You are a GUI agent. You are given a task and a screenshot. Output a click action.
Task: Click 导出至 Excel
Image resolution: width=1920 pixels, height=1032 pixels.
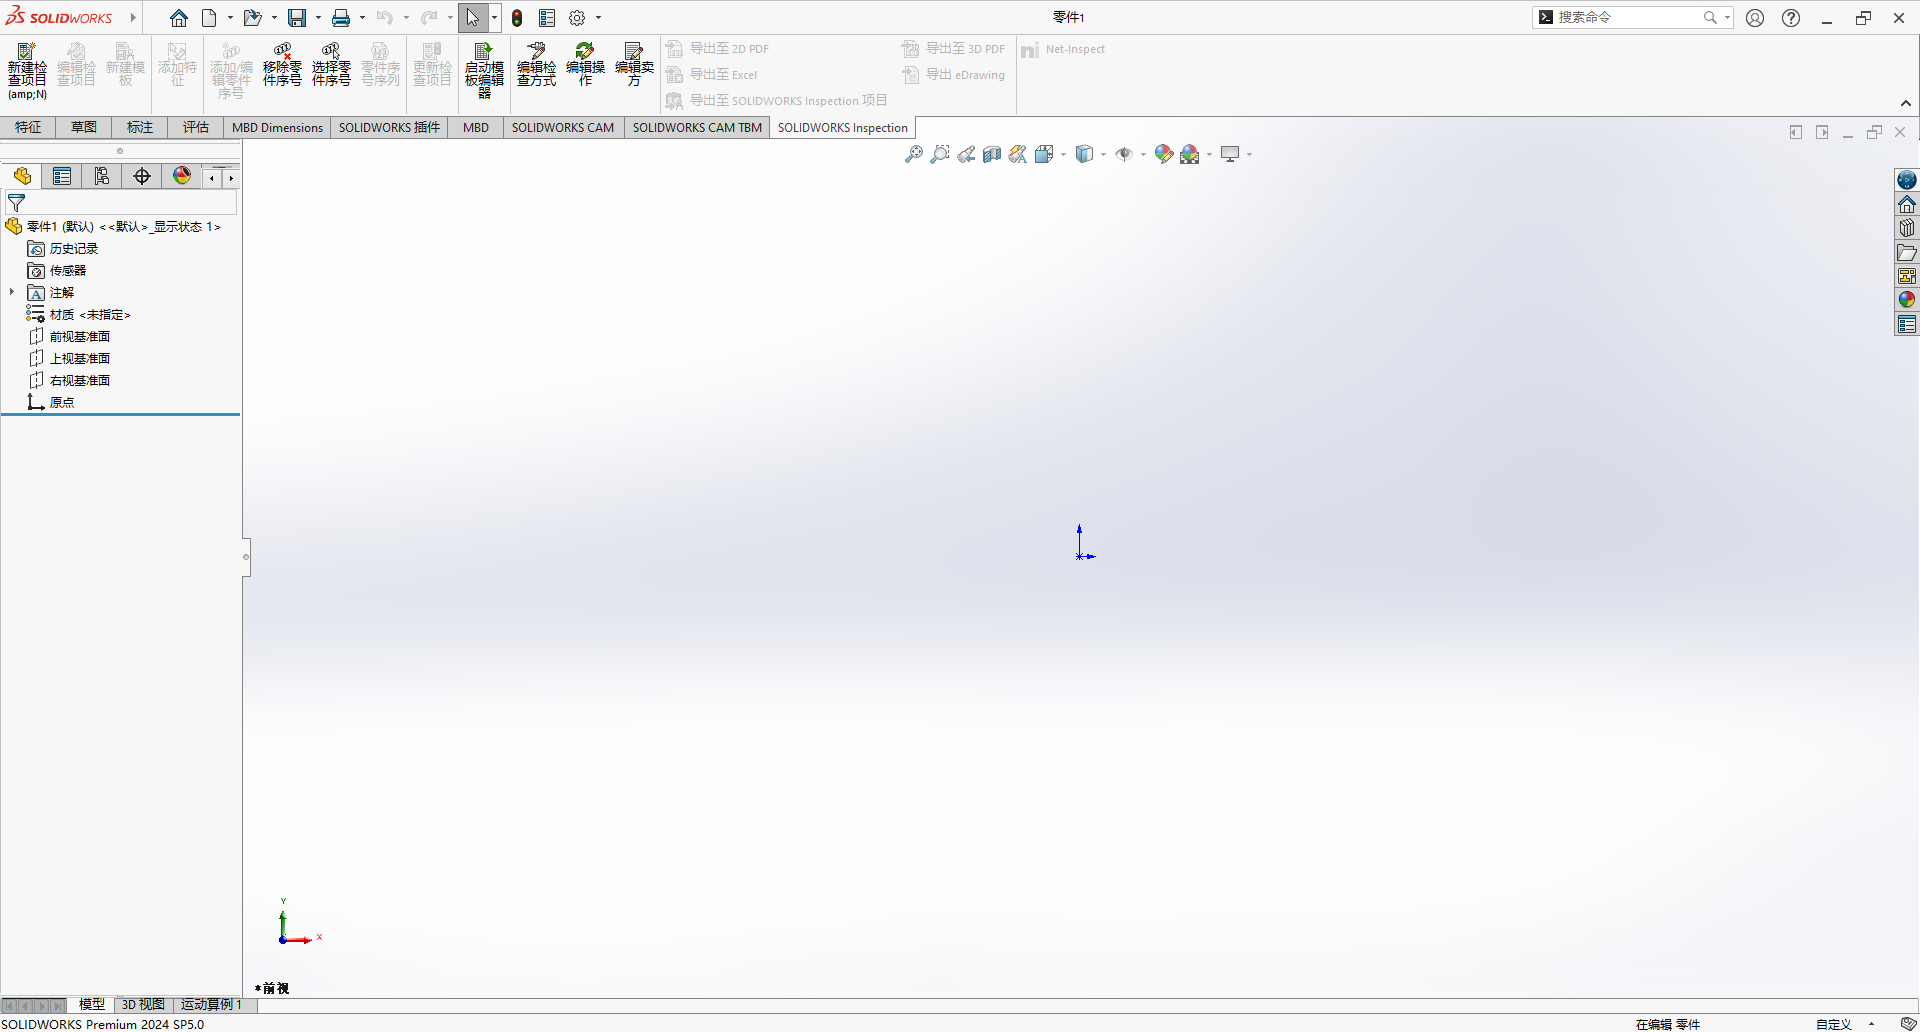725,74
